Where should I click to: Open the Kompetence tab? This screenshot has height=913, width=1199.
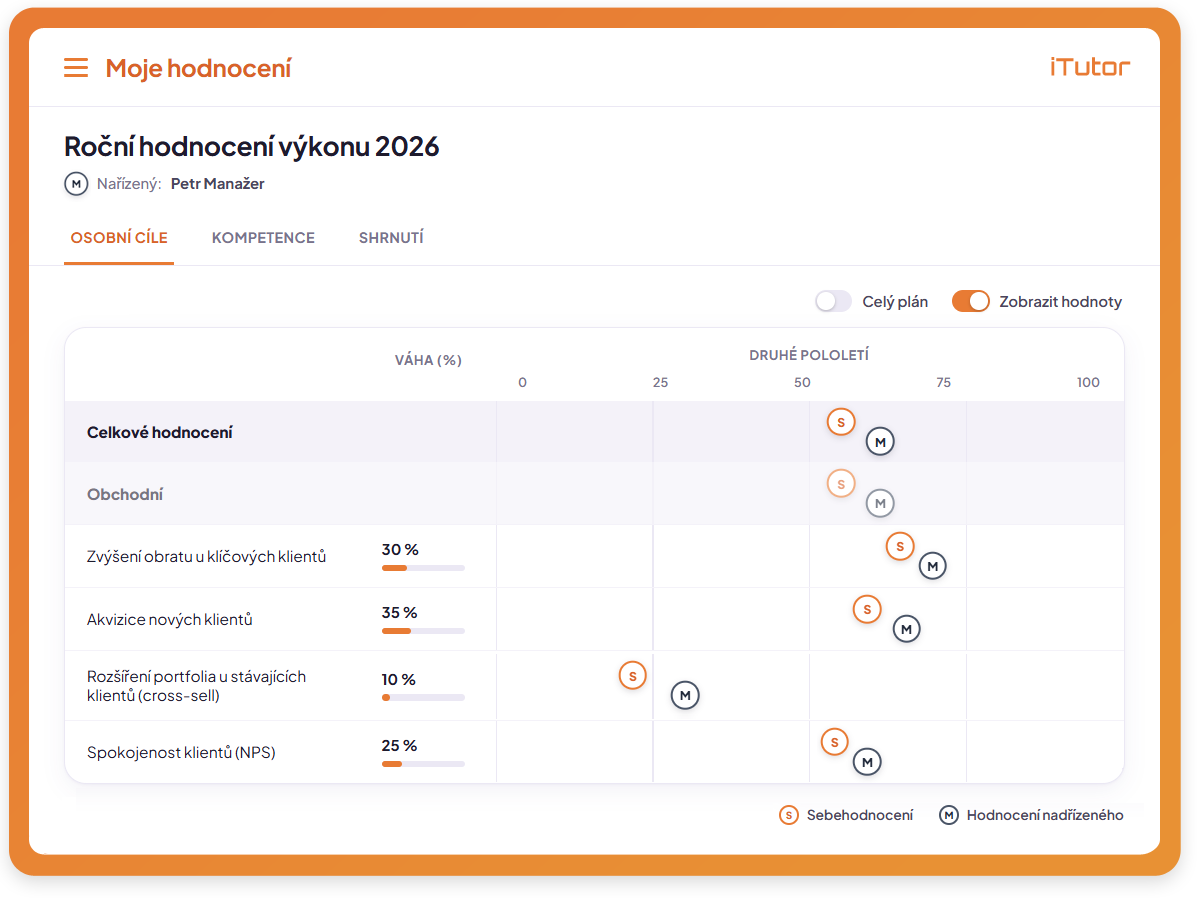[x=263, y=239]
